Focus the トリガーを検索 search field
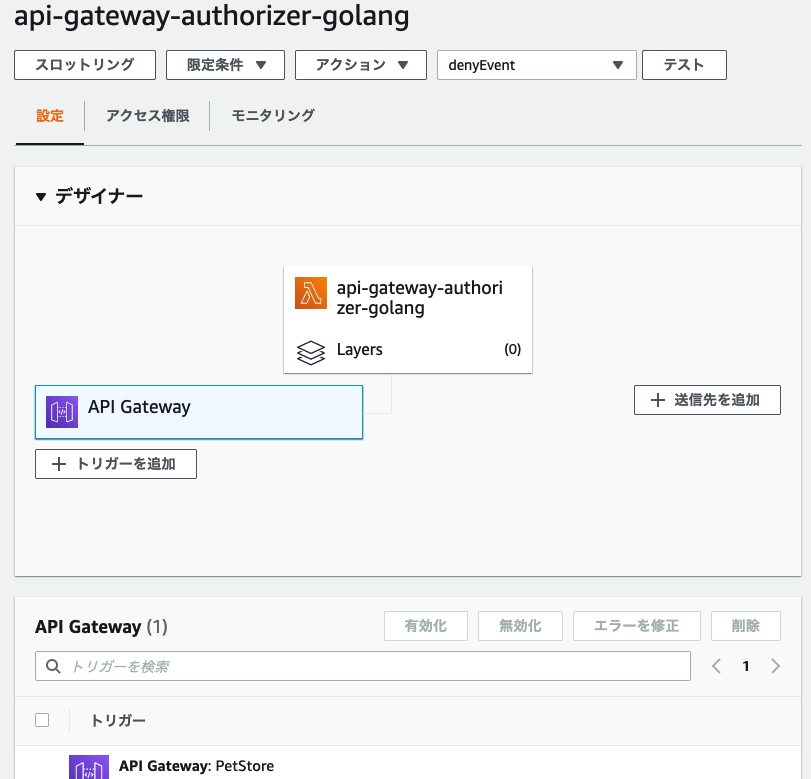811x779 pixels. (363, 666)
